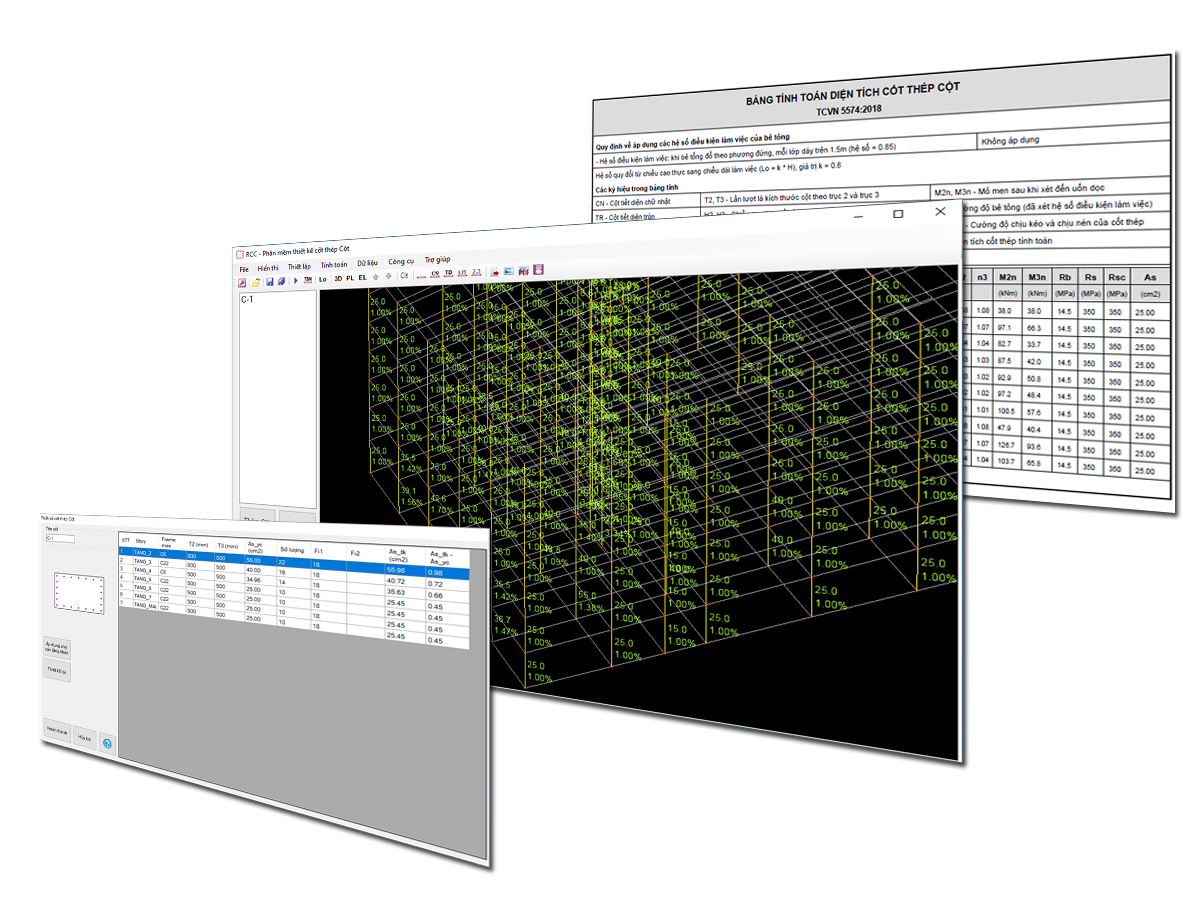Viewport: 1200px width, 900px height.
Task: Click the save disk toolbar icon
Action: coord(270,281)
